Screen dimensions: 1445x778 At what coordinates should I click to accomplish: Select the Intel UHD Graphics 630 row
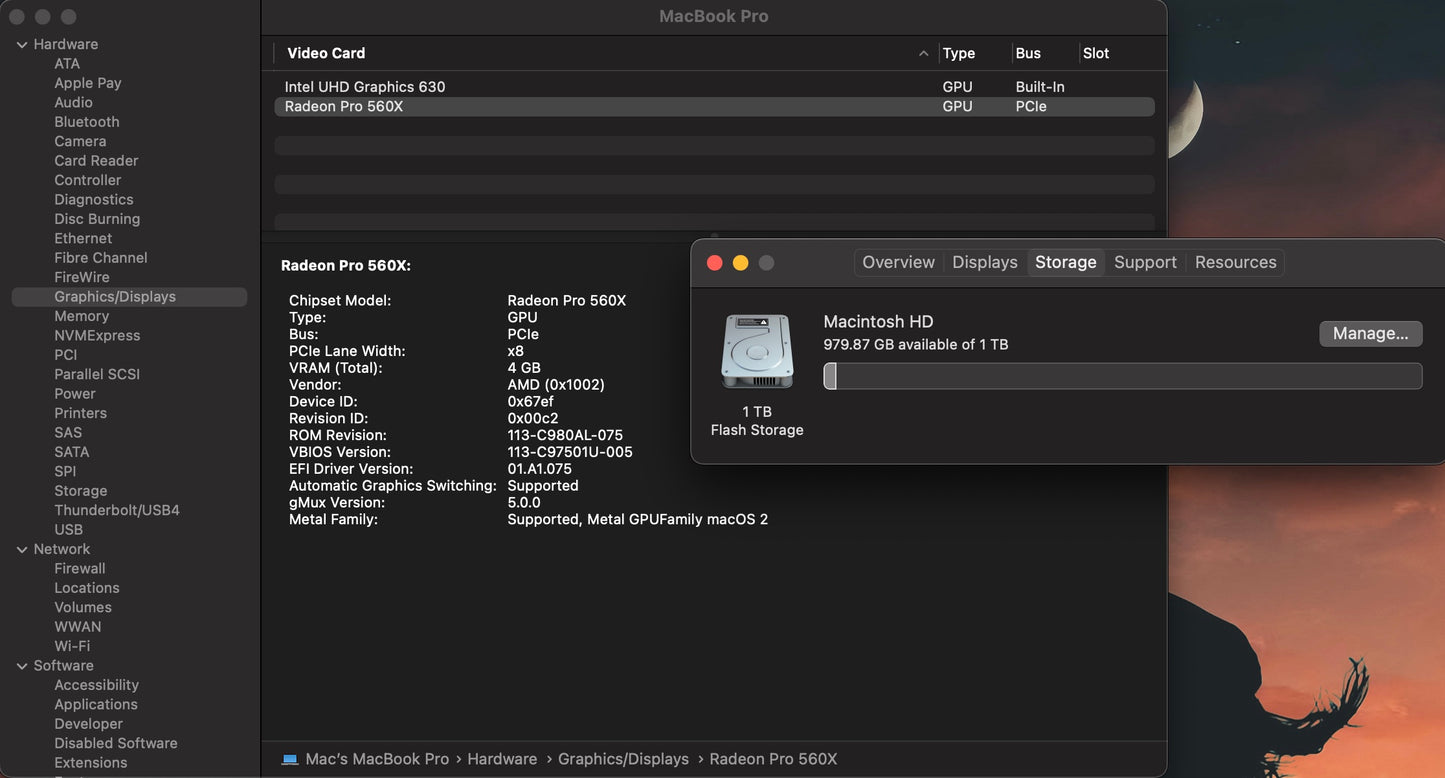pyautogui.click(x=365, y=87)
